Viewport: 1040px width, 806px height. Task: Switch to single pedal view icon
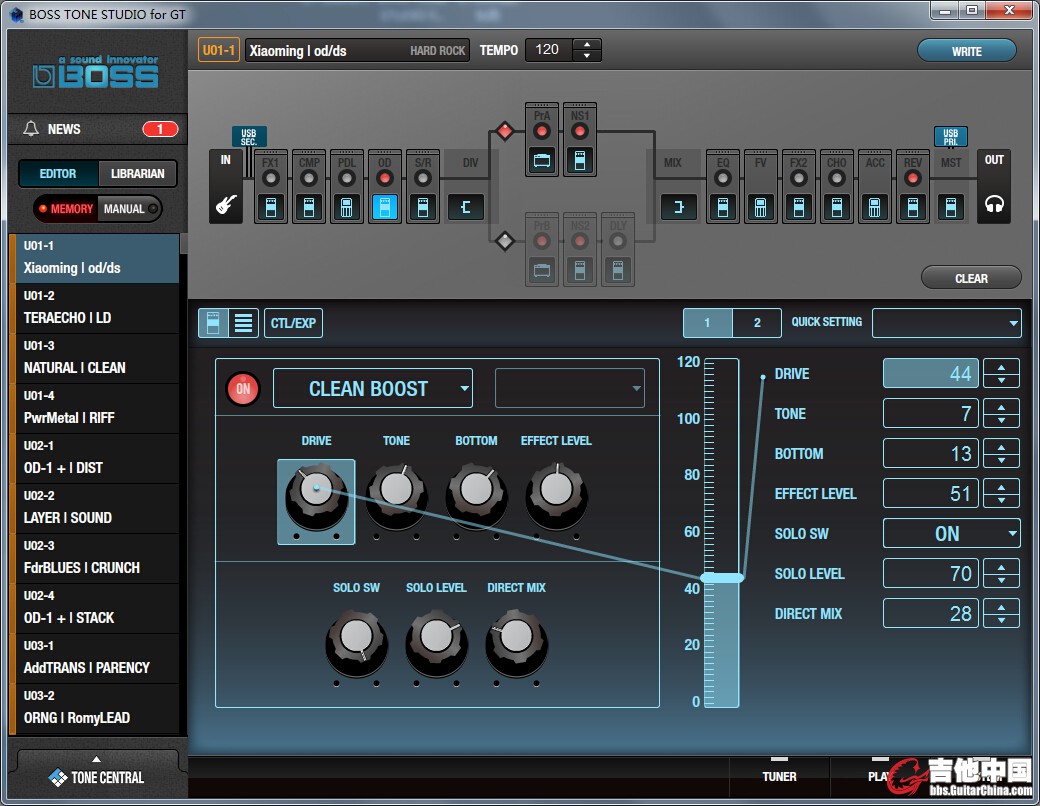[213, 323]
